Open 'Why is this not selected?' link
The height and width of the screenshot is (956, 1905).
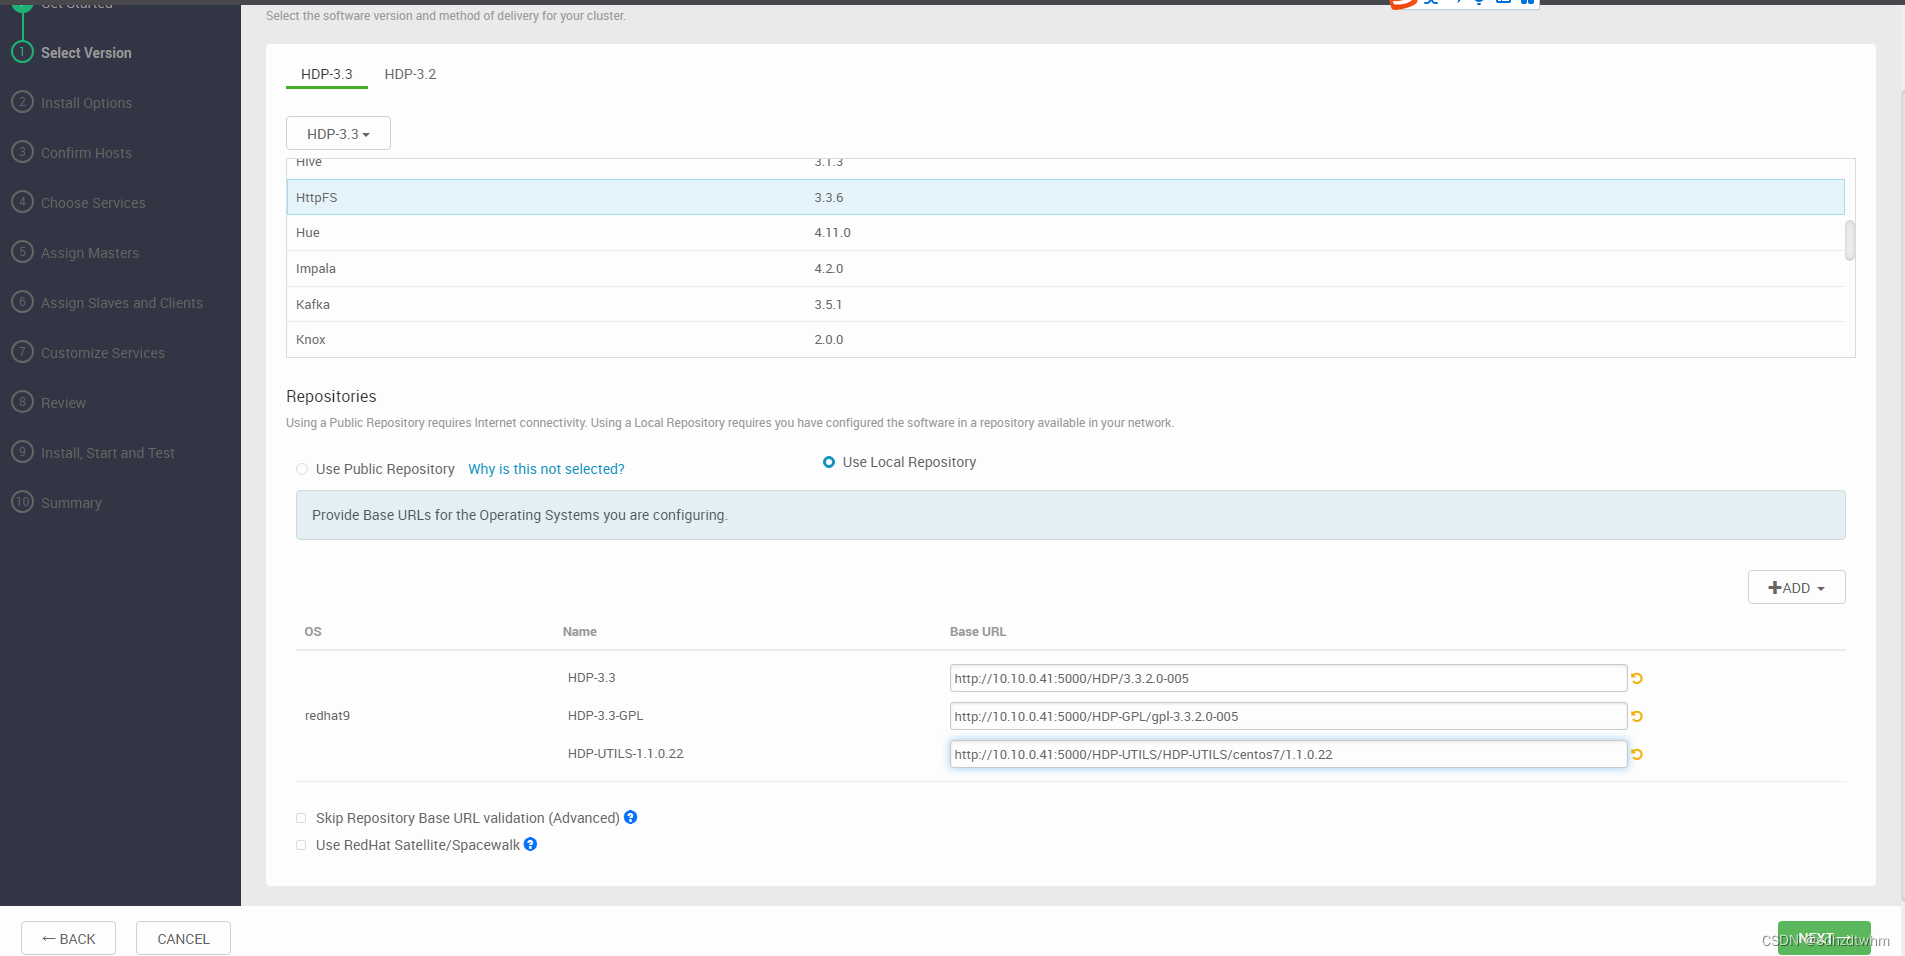click(546, 469)
